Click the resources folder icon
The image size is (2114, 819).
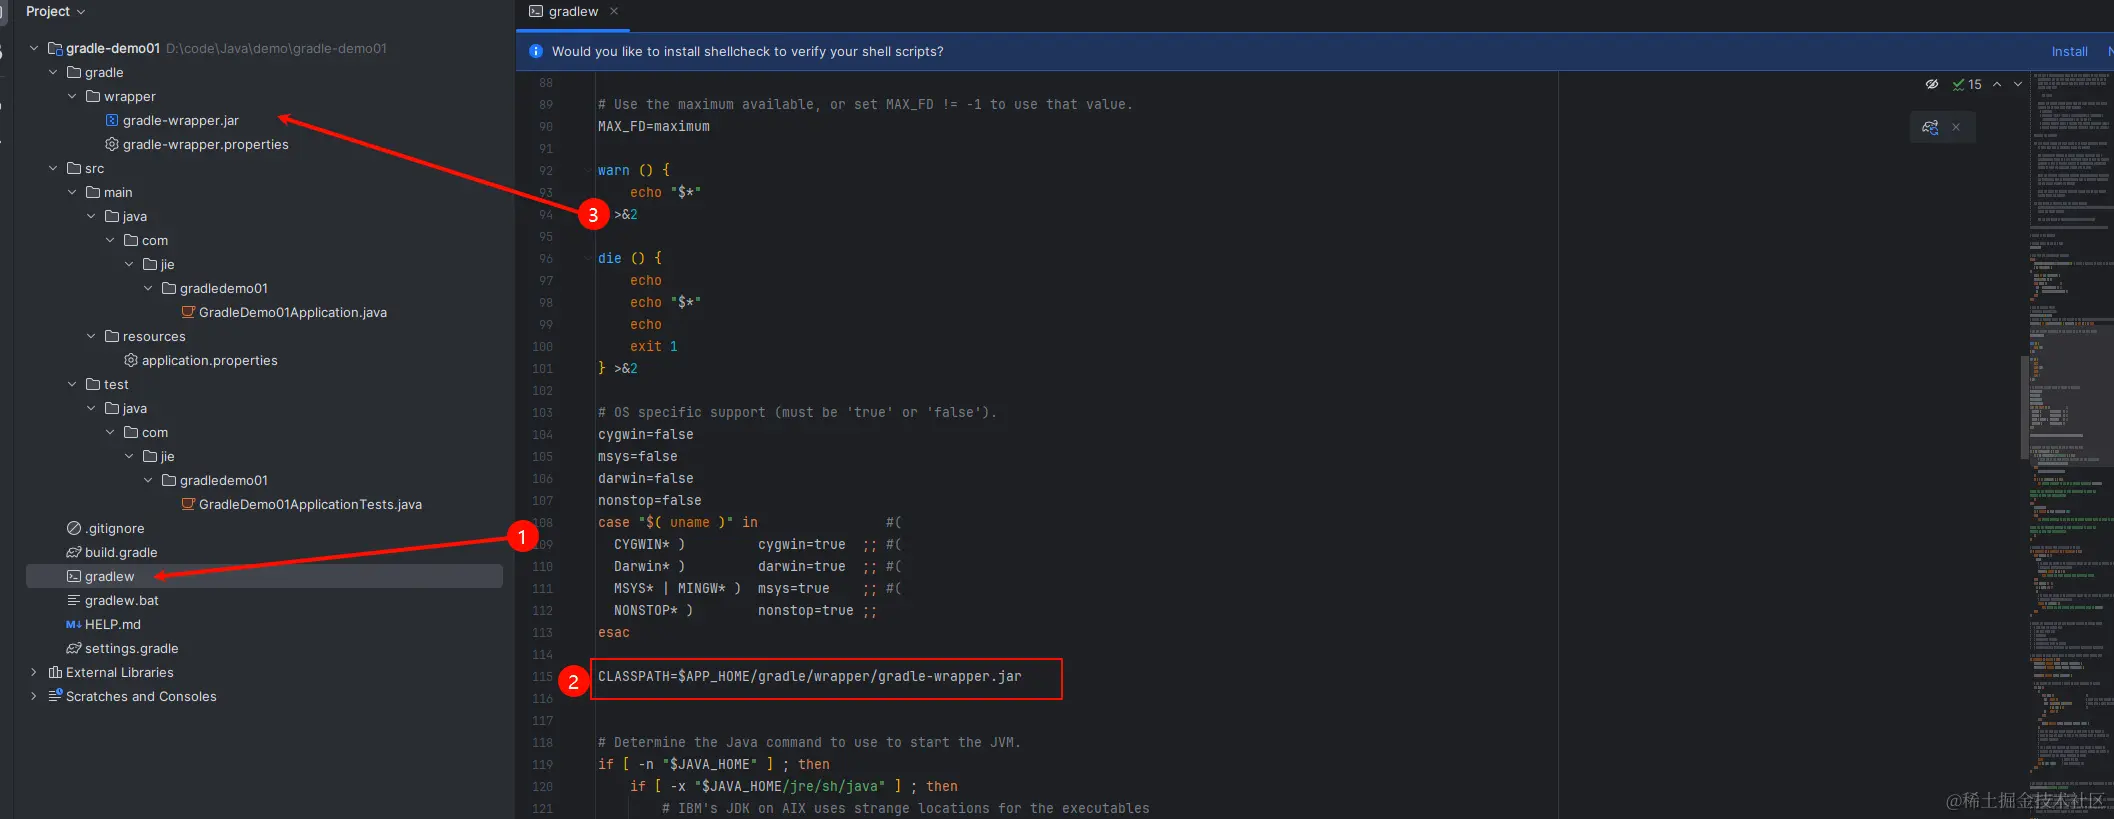pyautogui.click(x=112, y=336)
